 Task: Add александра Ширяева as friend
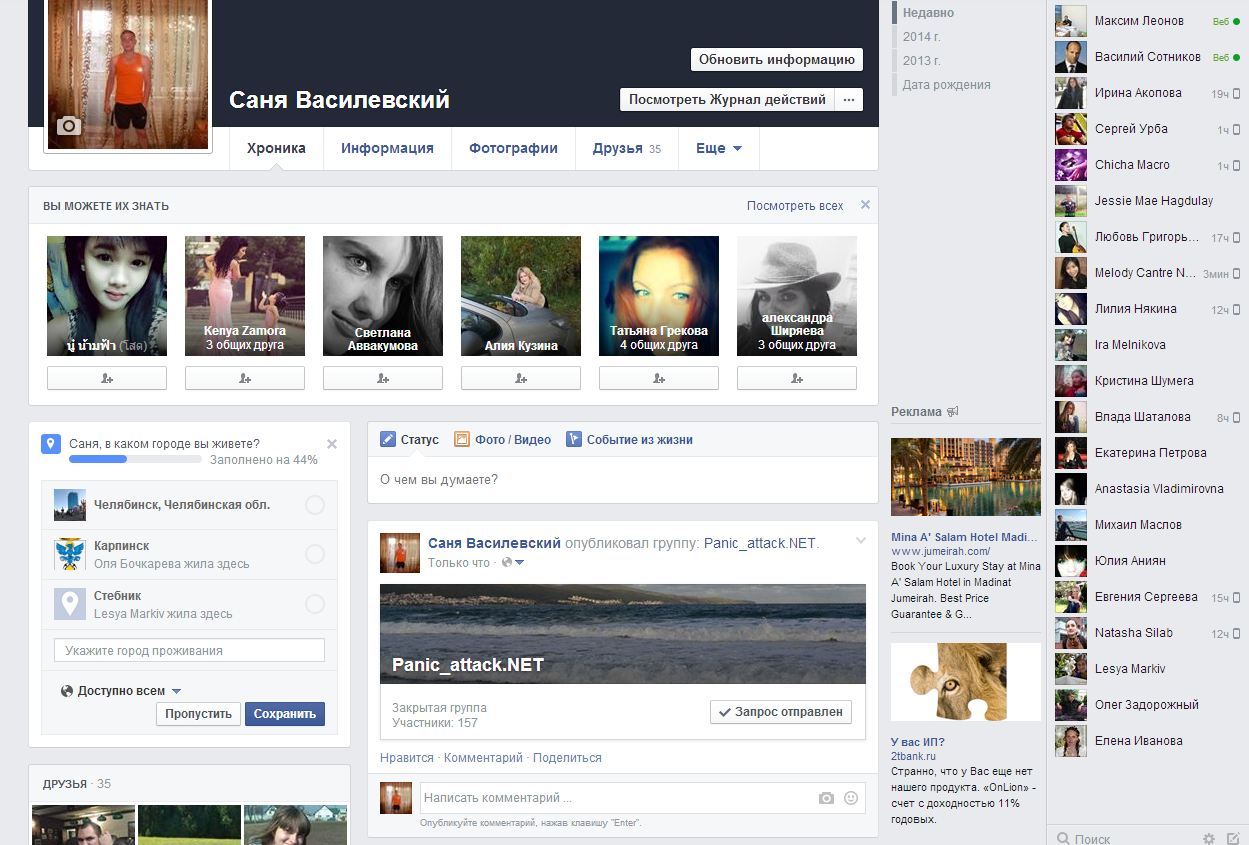click(797, 378)
